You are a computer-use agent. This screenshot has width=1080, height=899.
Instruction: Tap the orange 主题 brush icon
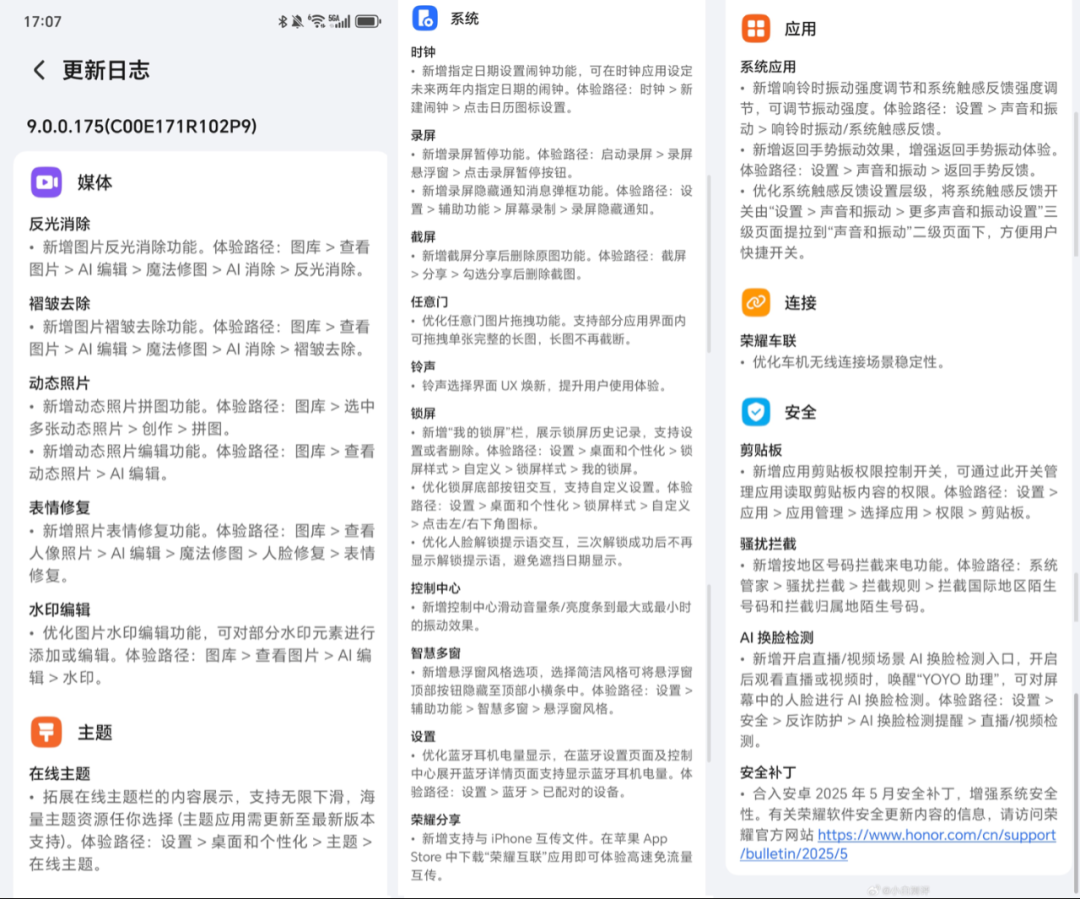pyautogui.click(x=46, y=732)
